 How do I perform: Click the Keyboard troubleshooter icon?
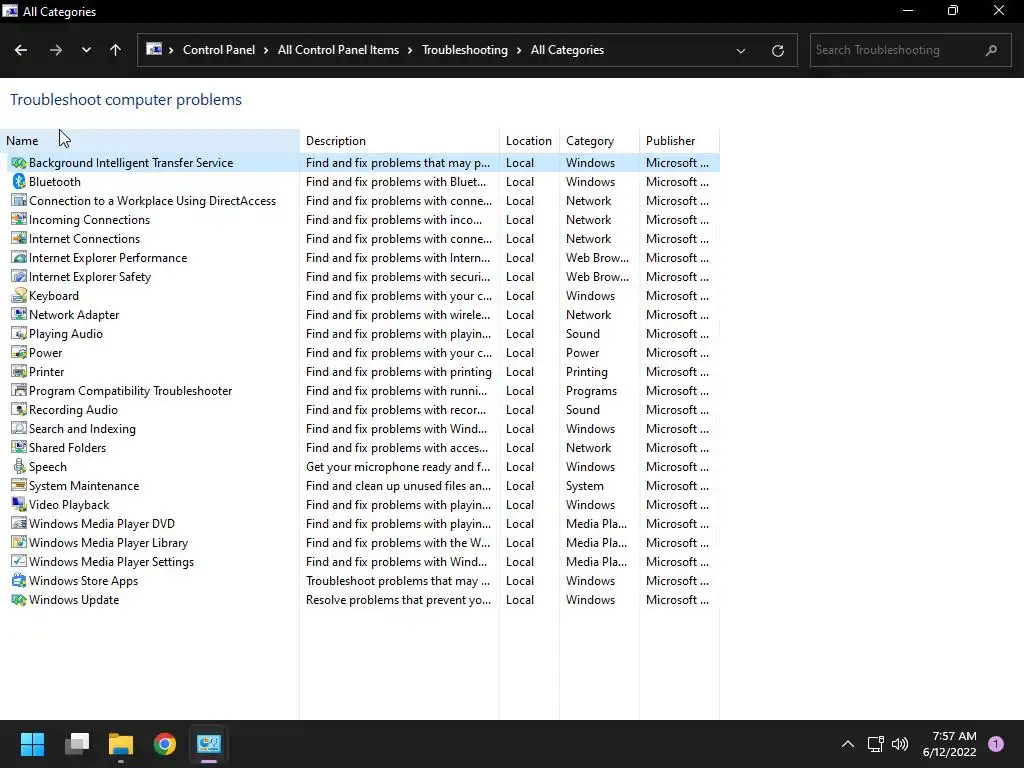[19, 296]
